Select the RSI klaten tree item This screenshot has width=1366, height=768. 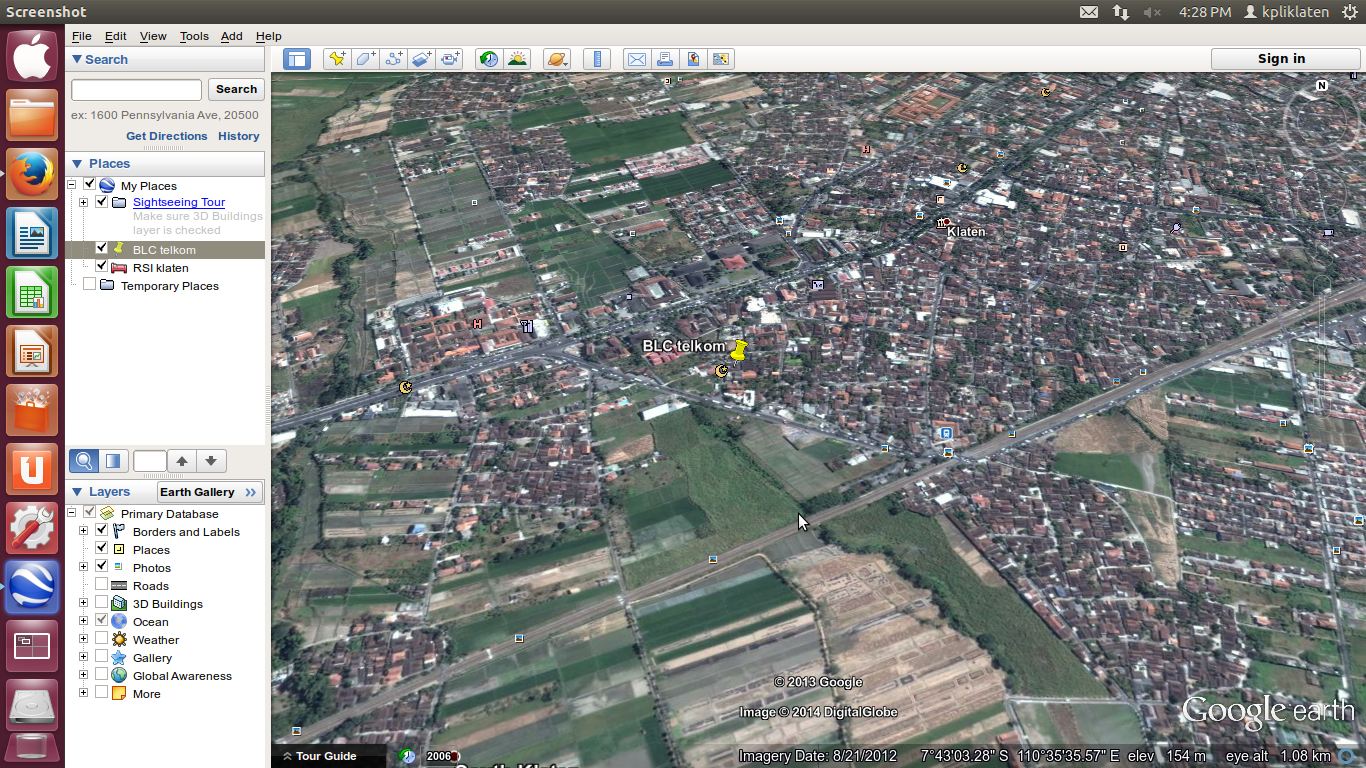coord(160,268)
